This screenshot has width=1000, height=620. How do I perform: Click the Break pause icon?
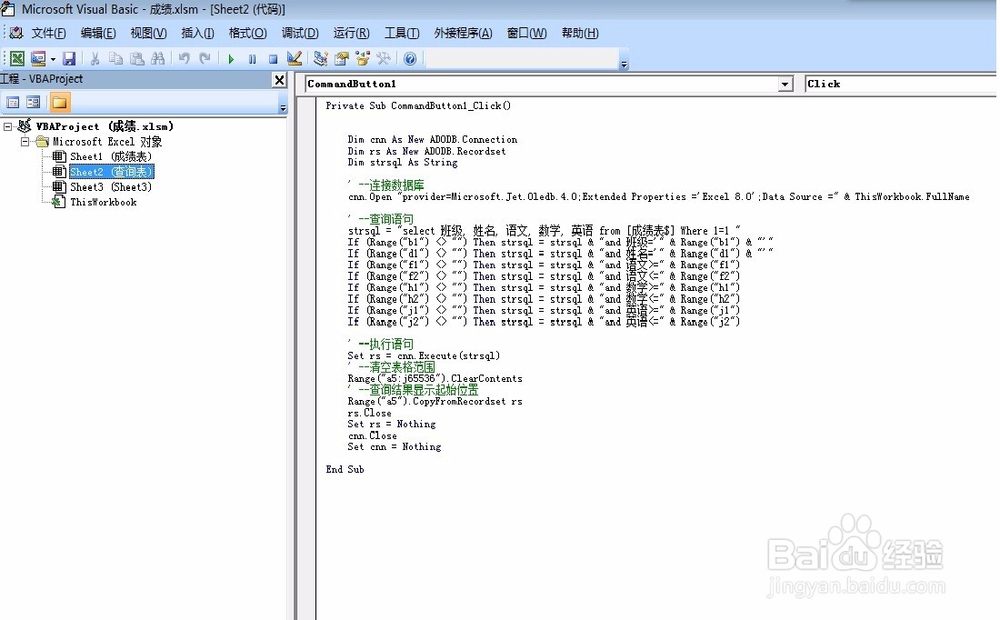[x=253, y=59]
